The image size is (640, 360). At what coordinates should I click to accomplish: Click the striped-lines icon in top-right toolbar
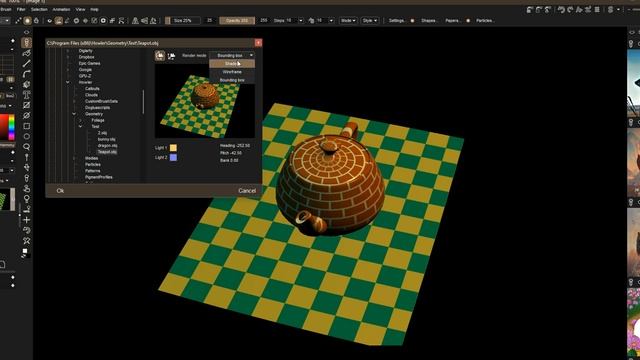(x=597, y=9)
